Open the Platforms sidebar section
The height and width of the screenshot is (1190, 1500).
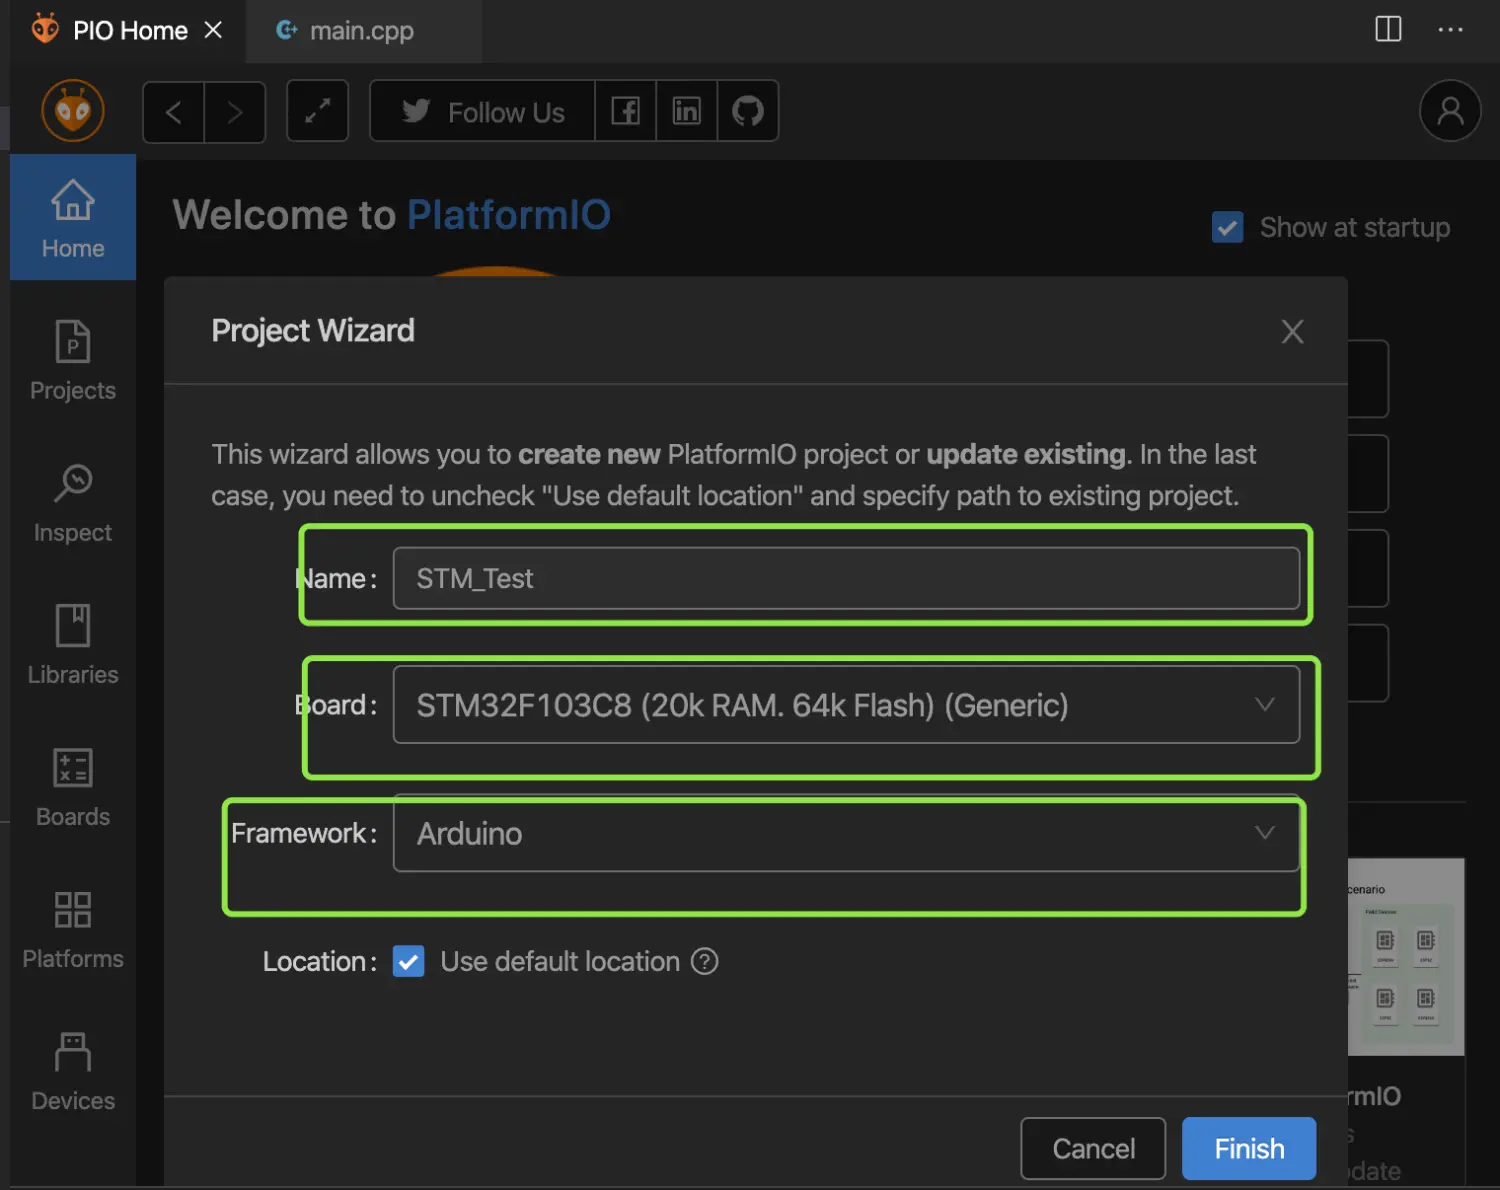coord(73,929)
